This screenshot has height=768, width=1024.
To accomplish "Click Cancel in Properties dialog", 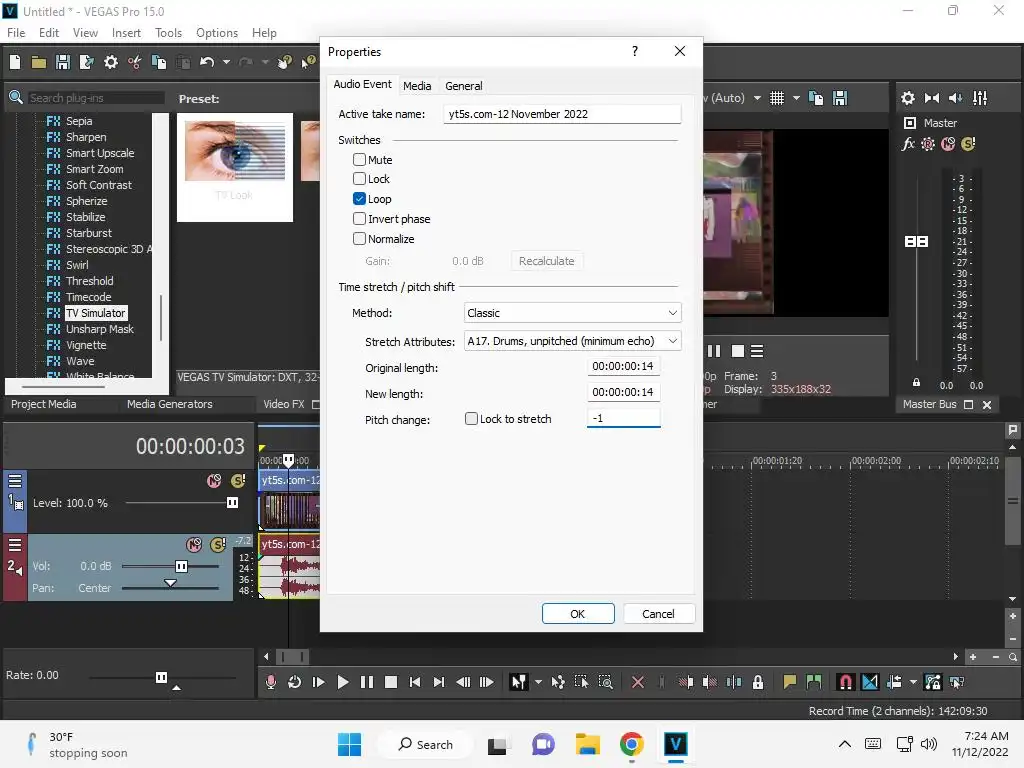I will (x=658, y=614).
